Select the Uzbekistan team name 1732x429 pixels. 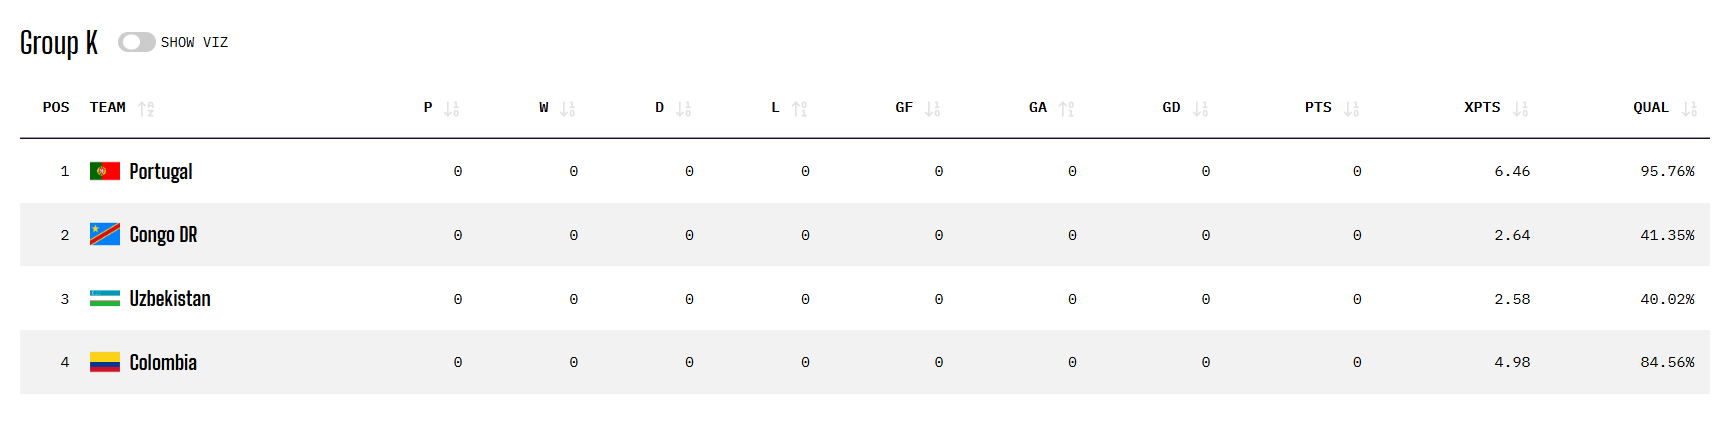coord(170,298)
